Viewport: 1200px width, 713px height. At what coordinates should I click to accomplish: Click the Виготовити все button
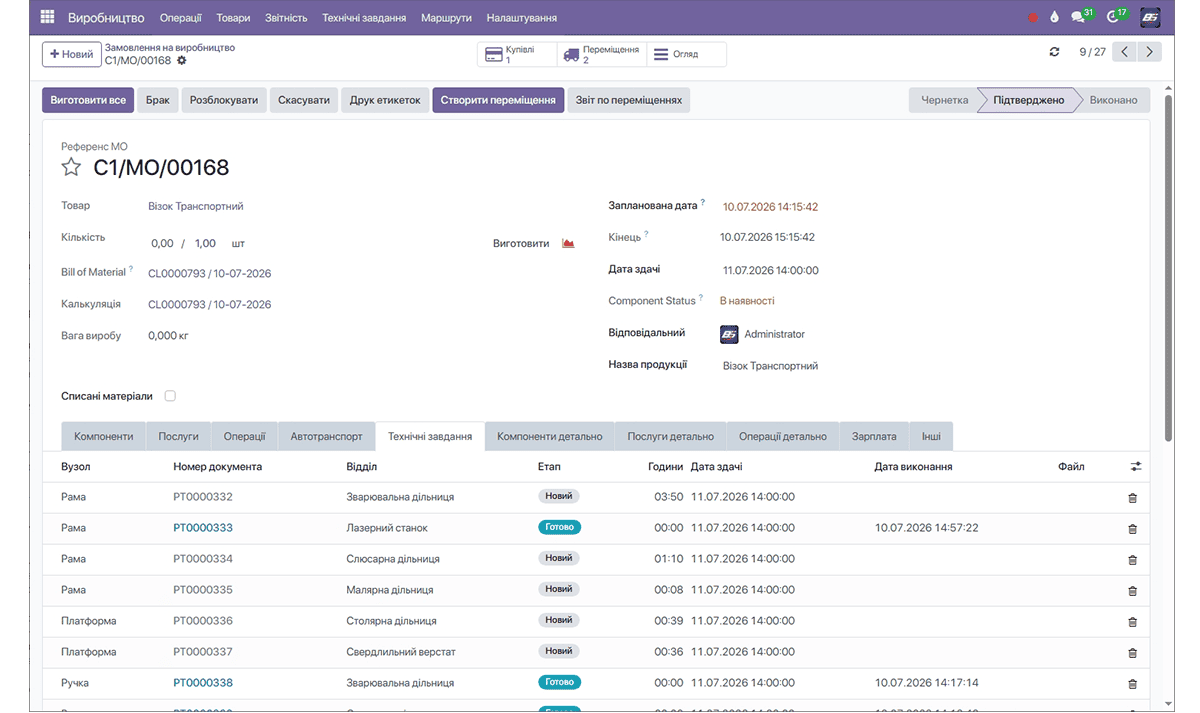click(88, 100)
